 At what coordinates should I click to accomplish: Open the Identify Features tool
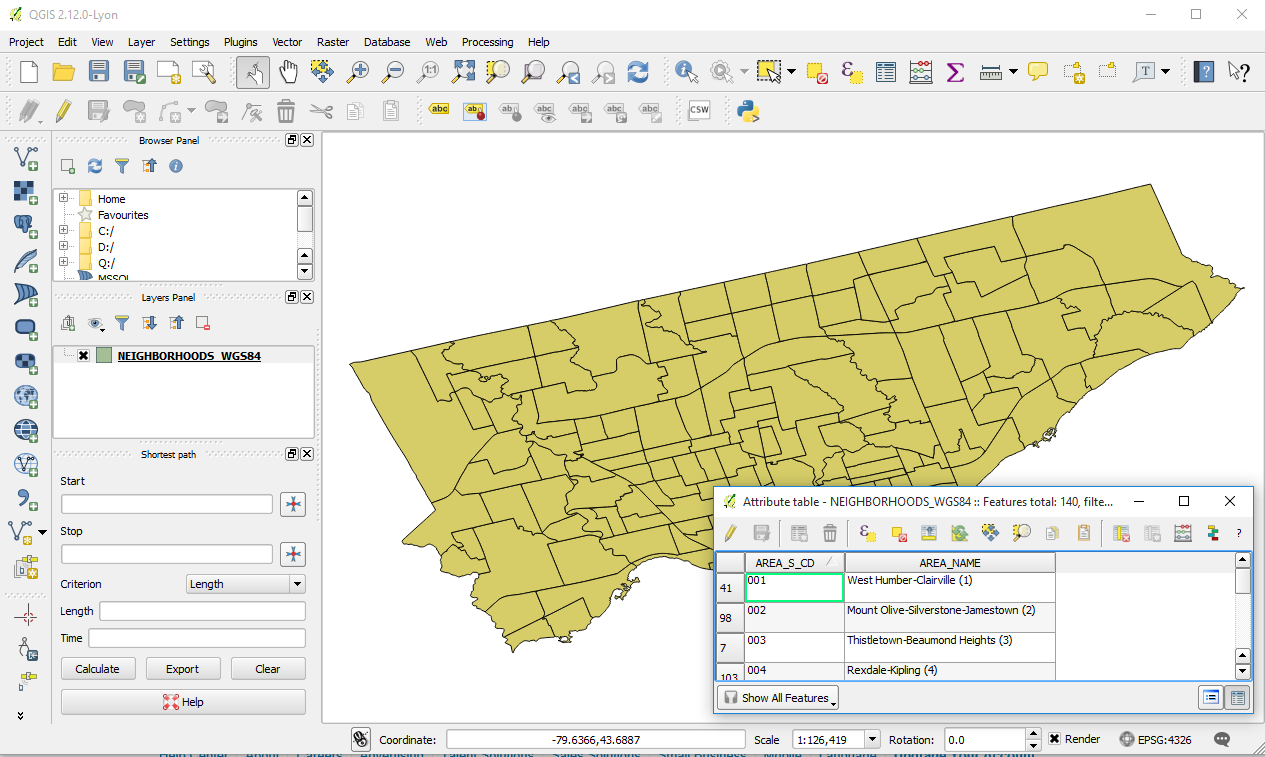pos(686,72)
